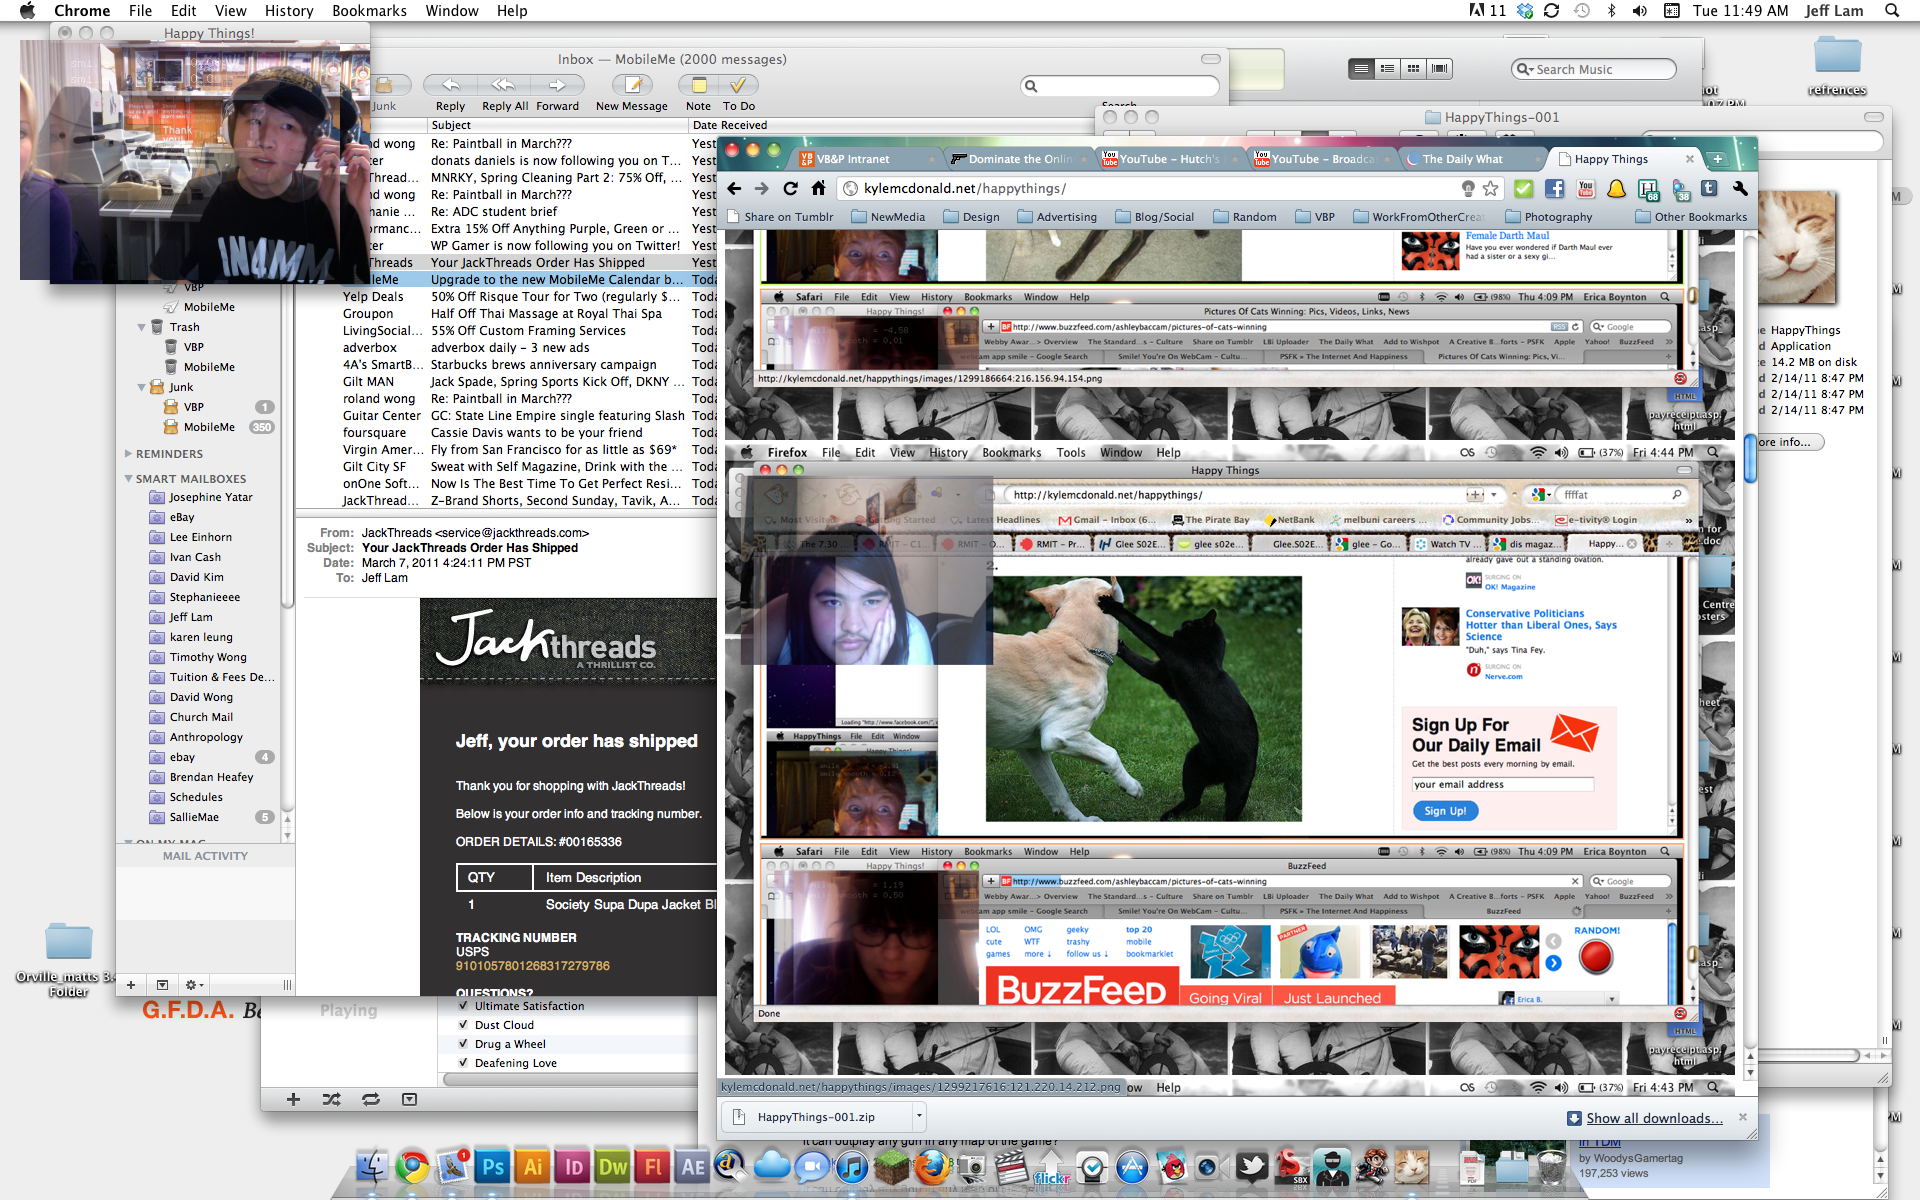This screenshot has width=1920, height=1200.
Task: Collapse the Trash mailbox folder
Action: coord(141,327)
